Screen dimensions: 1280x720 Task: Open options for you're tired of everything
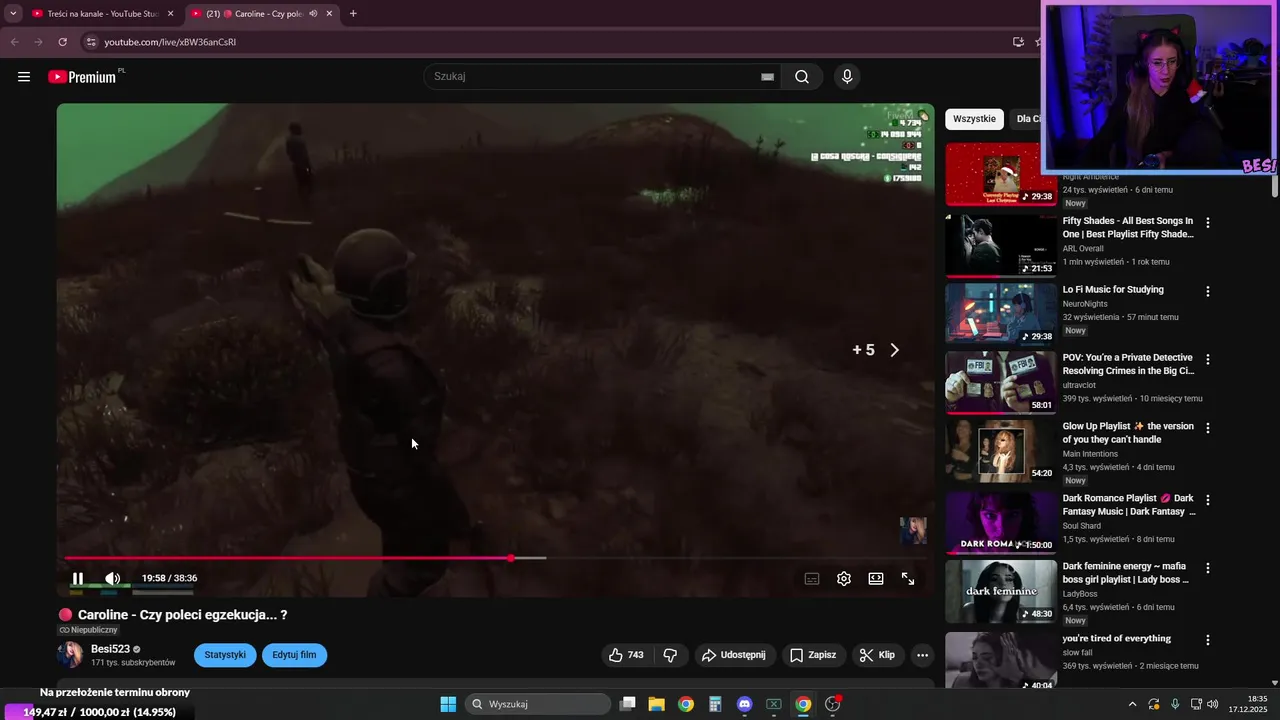click(x=1208, y=640)
